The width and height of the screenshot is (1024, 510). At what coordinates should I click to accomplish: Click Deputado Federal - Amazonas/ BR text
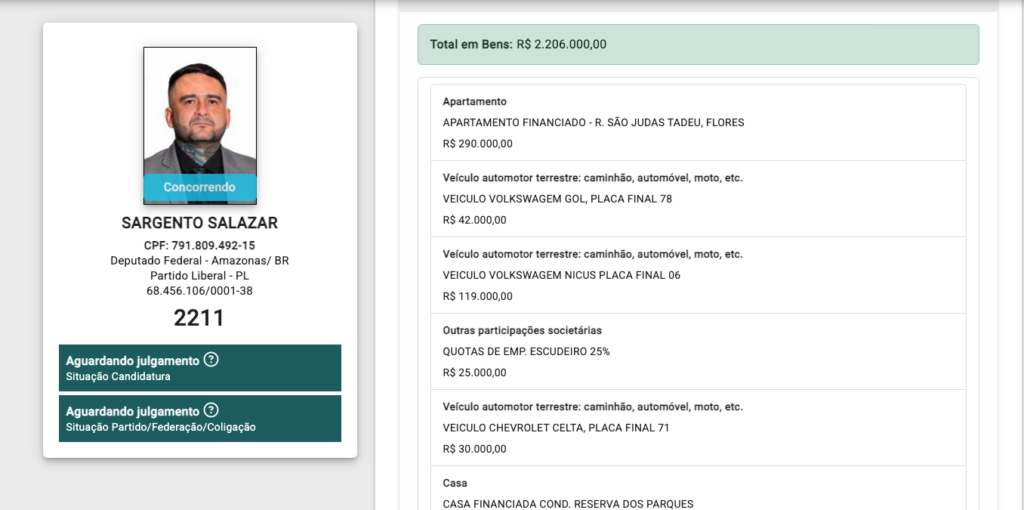click(x=200, y=261)
